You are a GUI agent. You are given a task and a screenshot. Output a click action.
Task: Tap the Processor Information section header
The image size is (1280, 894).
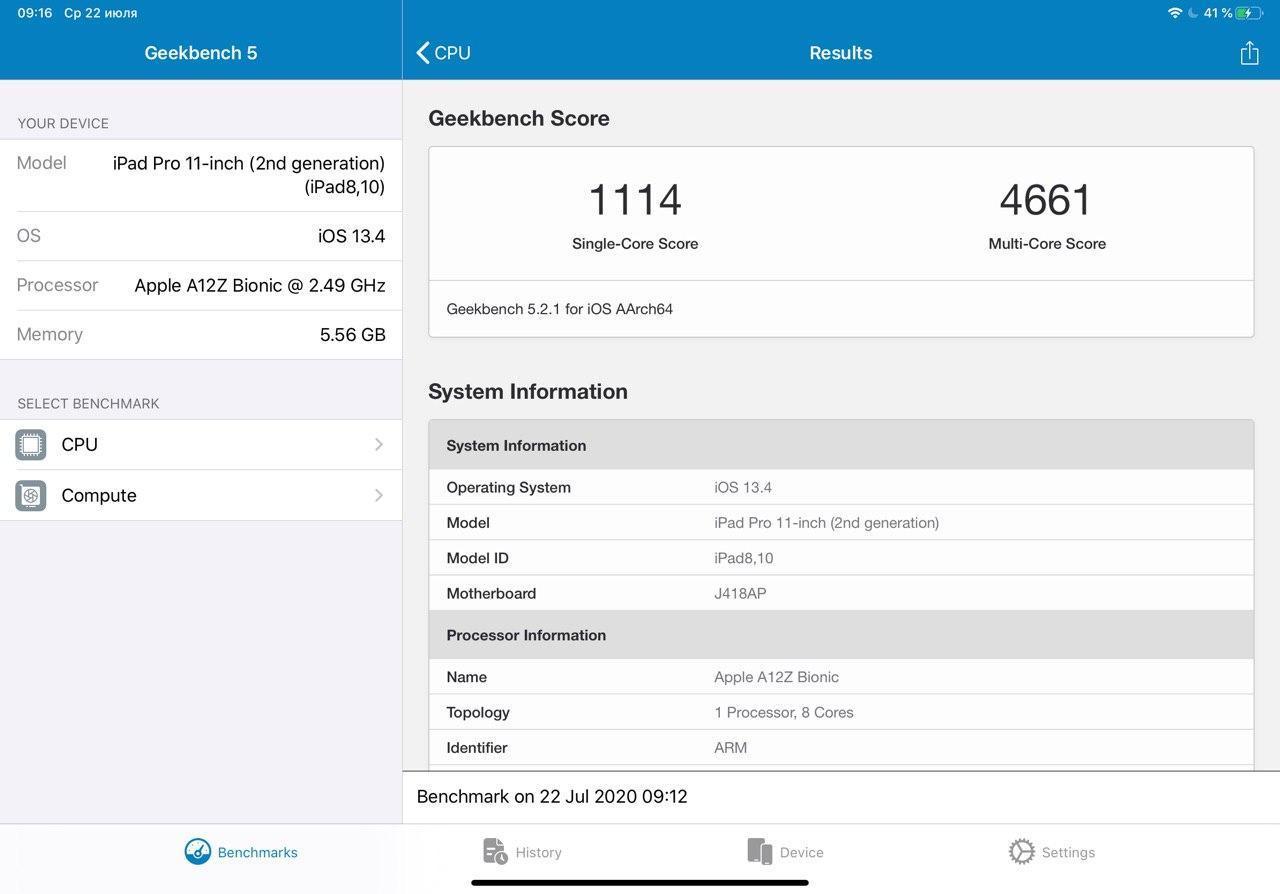pyautogui.click(x=841, y=635)
